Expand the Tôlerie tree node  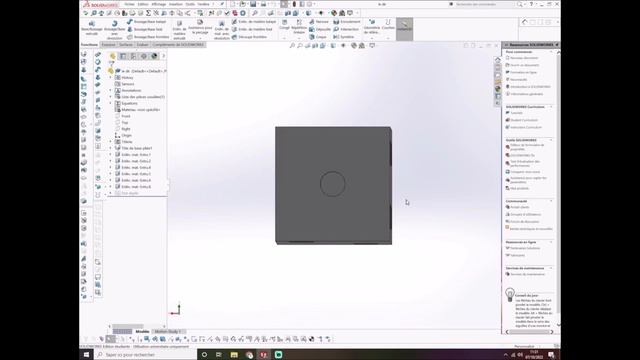[110, 142]
